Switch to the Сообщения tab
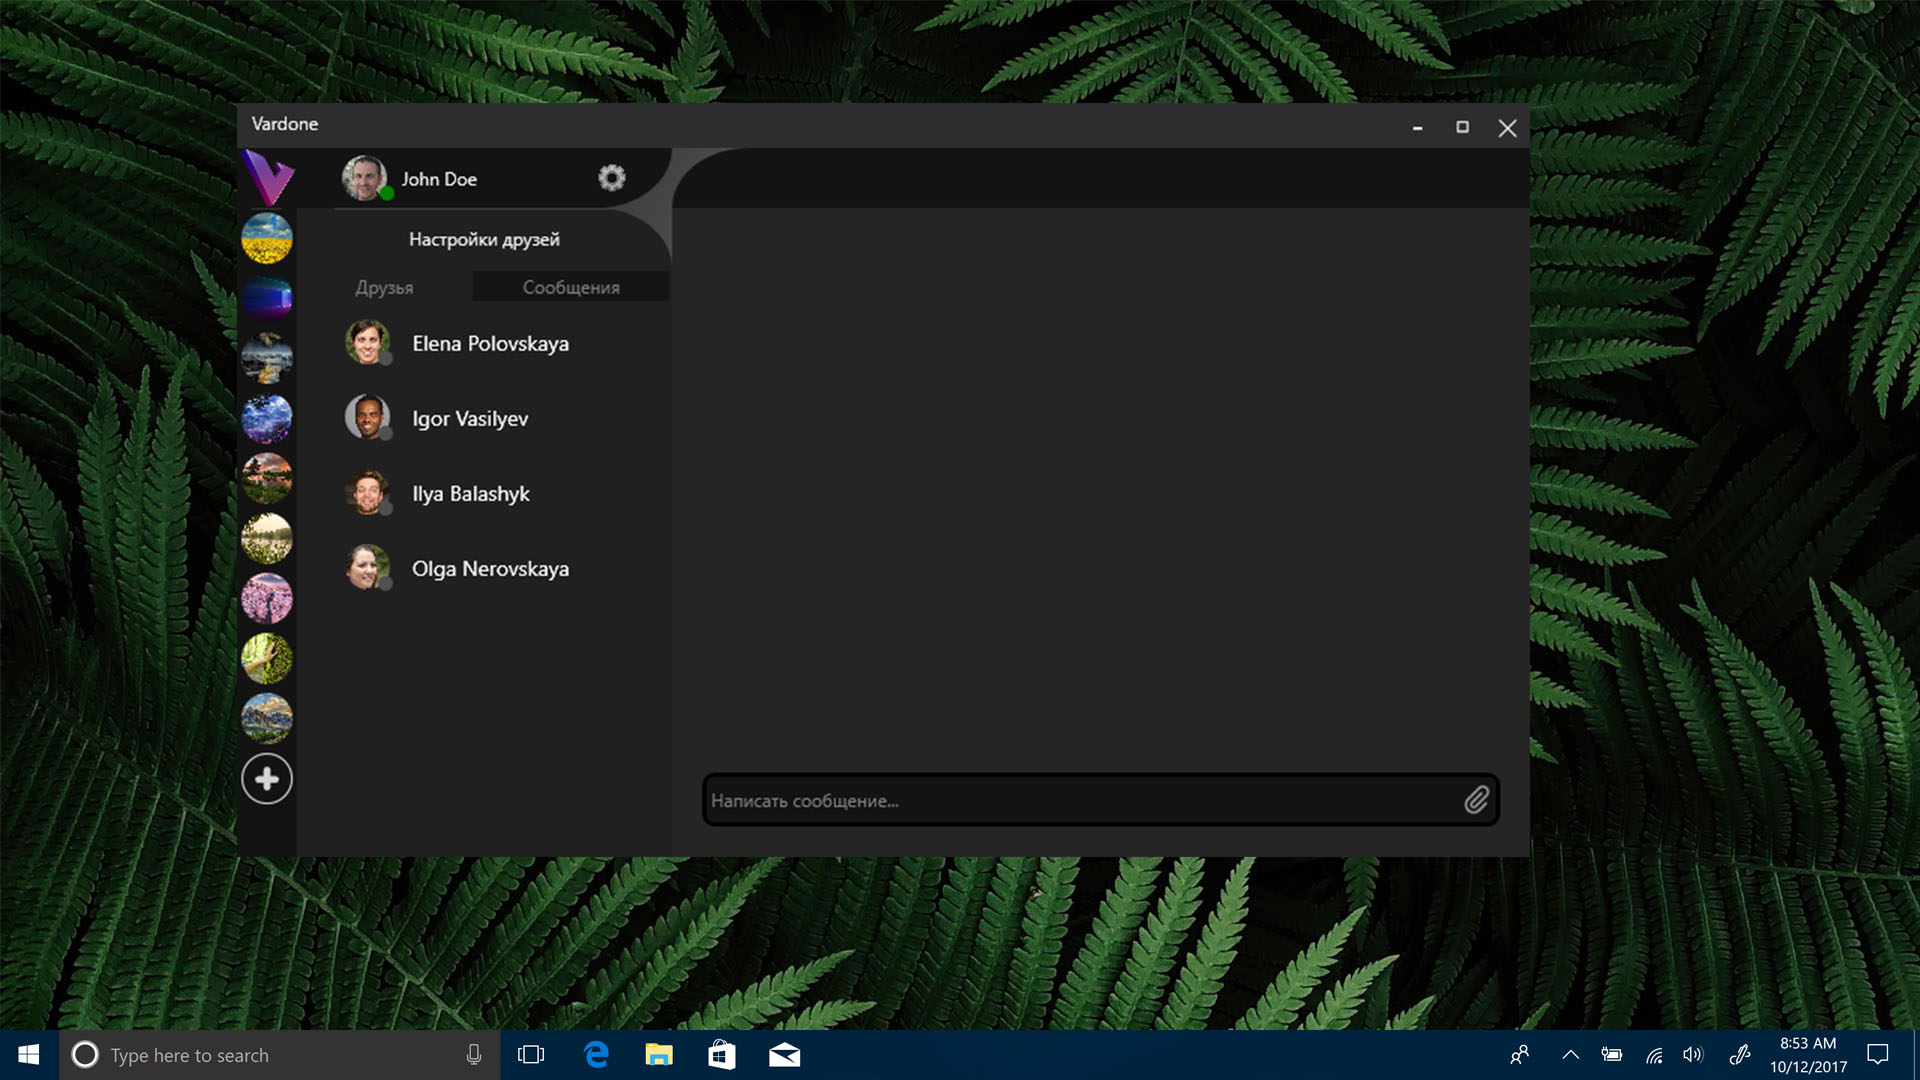This screenshot has height=1080, width=1920. (571, 287)
